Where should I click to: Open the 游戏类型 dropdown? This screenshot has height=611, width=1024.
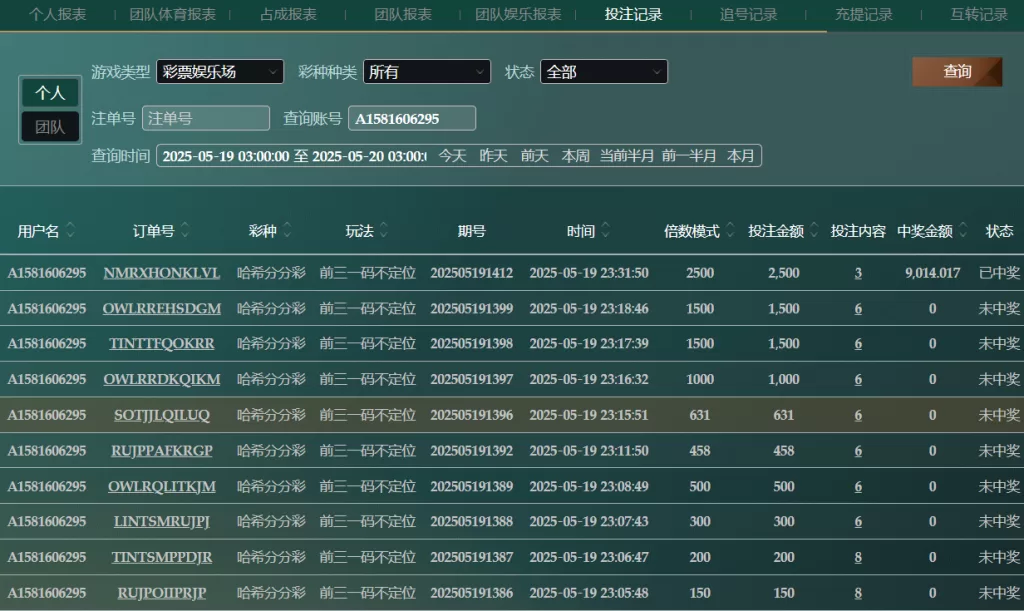220,72
